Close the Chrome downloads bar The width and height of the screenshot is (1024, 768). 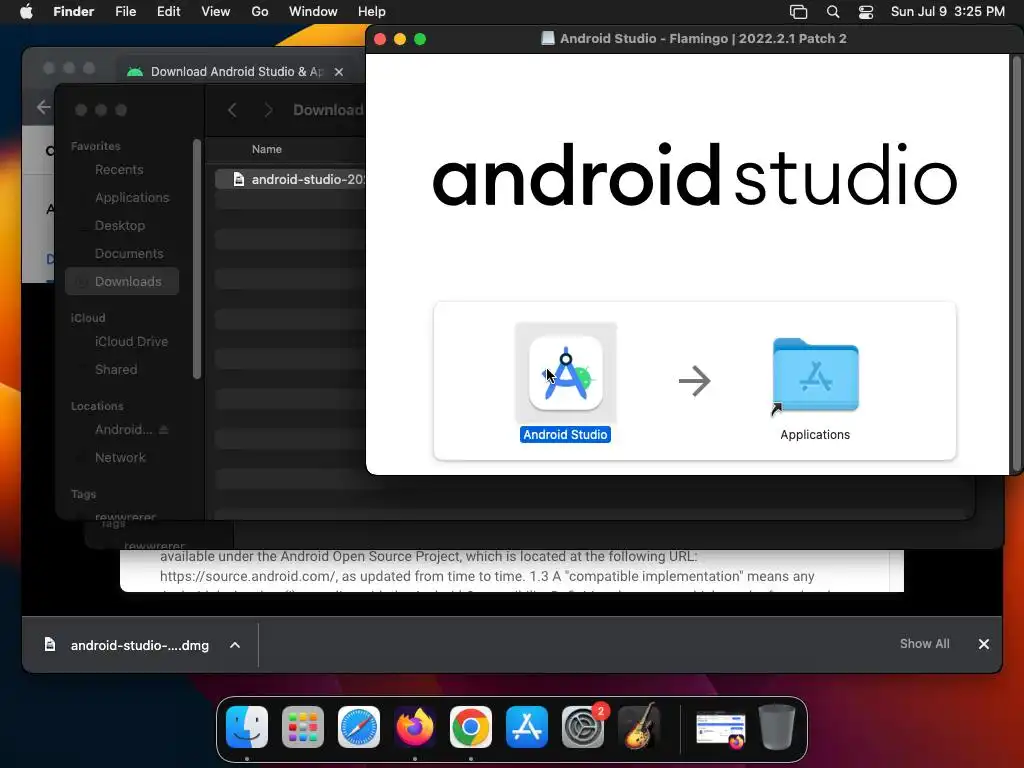pyautogui.click(x=984, y=645)
